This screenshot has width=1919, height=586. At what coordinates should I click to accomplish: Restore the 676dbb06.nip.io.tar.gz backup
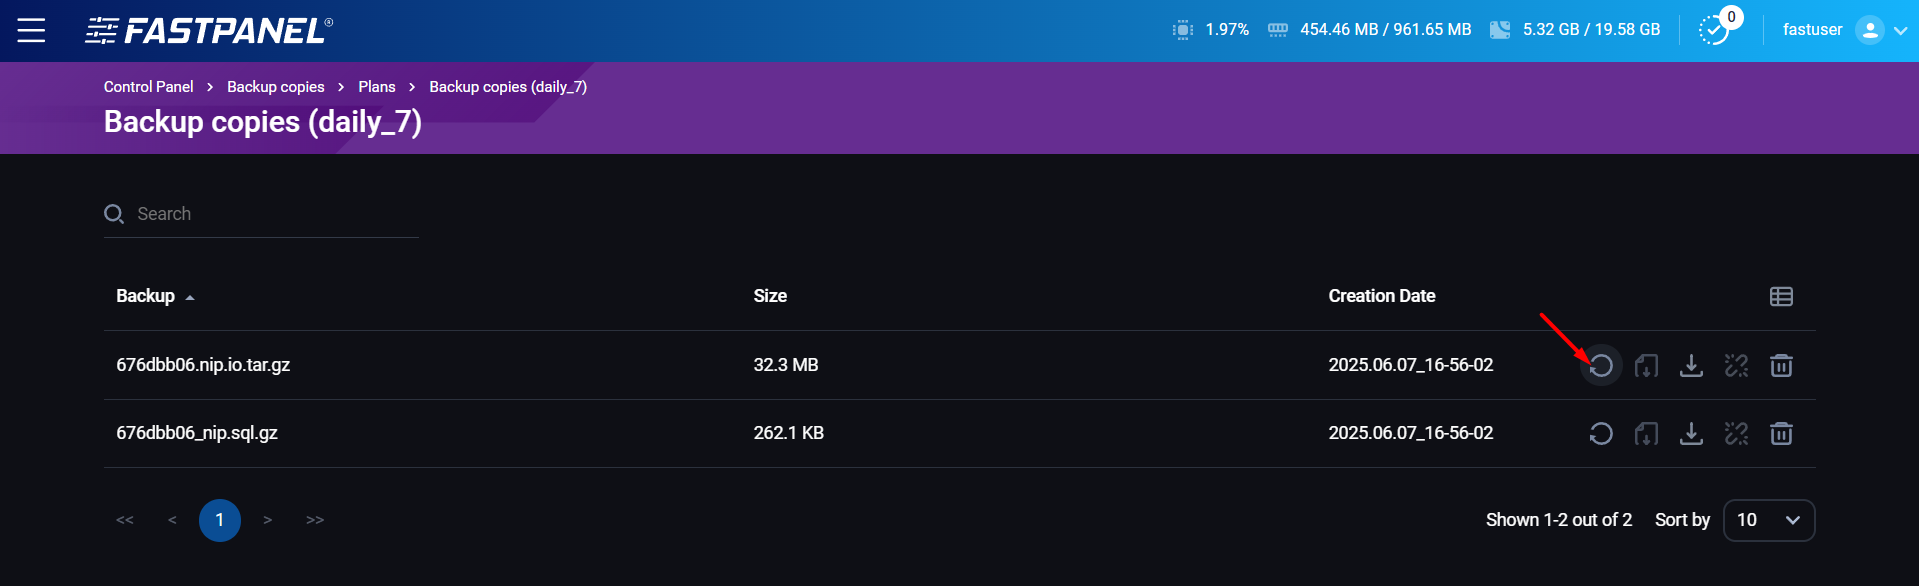[1601, 366]
